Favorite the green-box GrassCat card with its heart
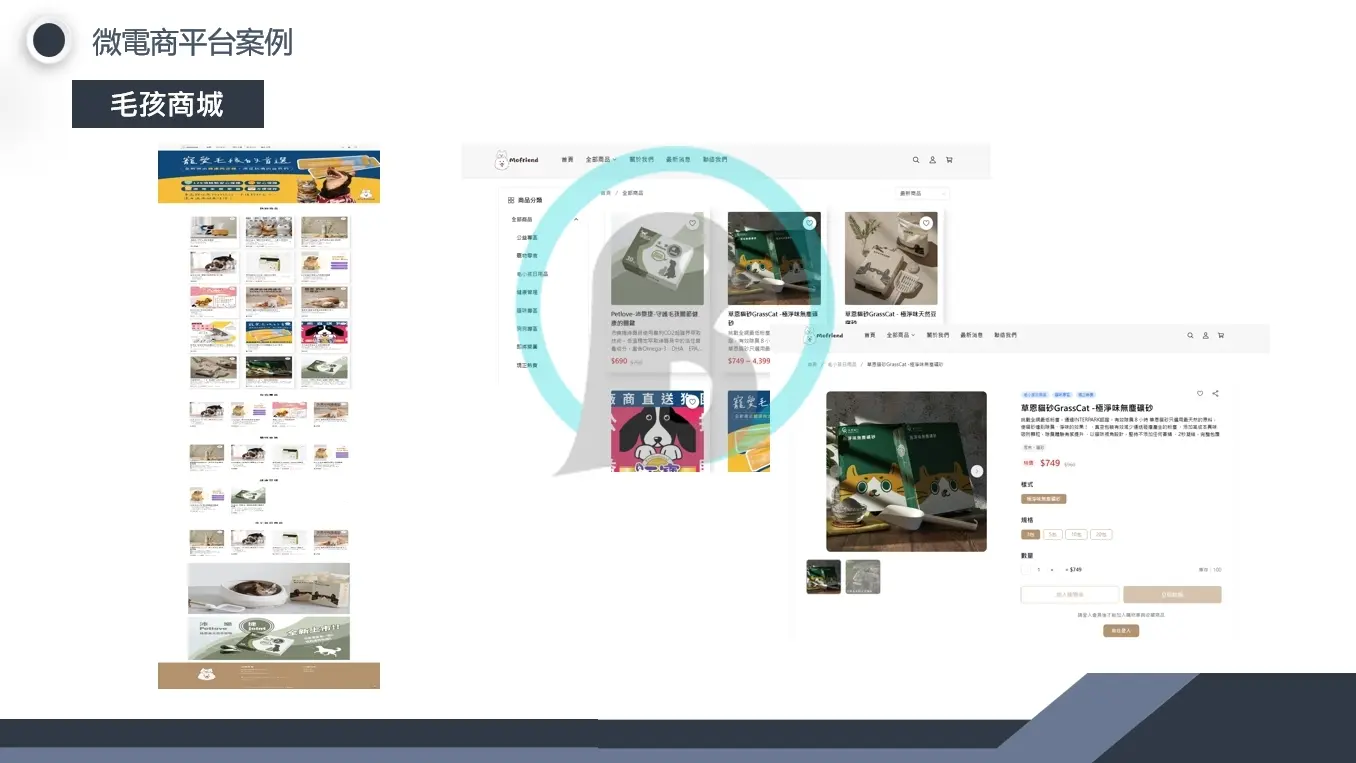This screenshot has height=763, width=1356. [809, 223]
